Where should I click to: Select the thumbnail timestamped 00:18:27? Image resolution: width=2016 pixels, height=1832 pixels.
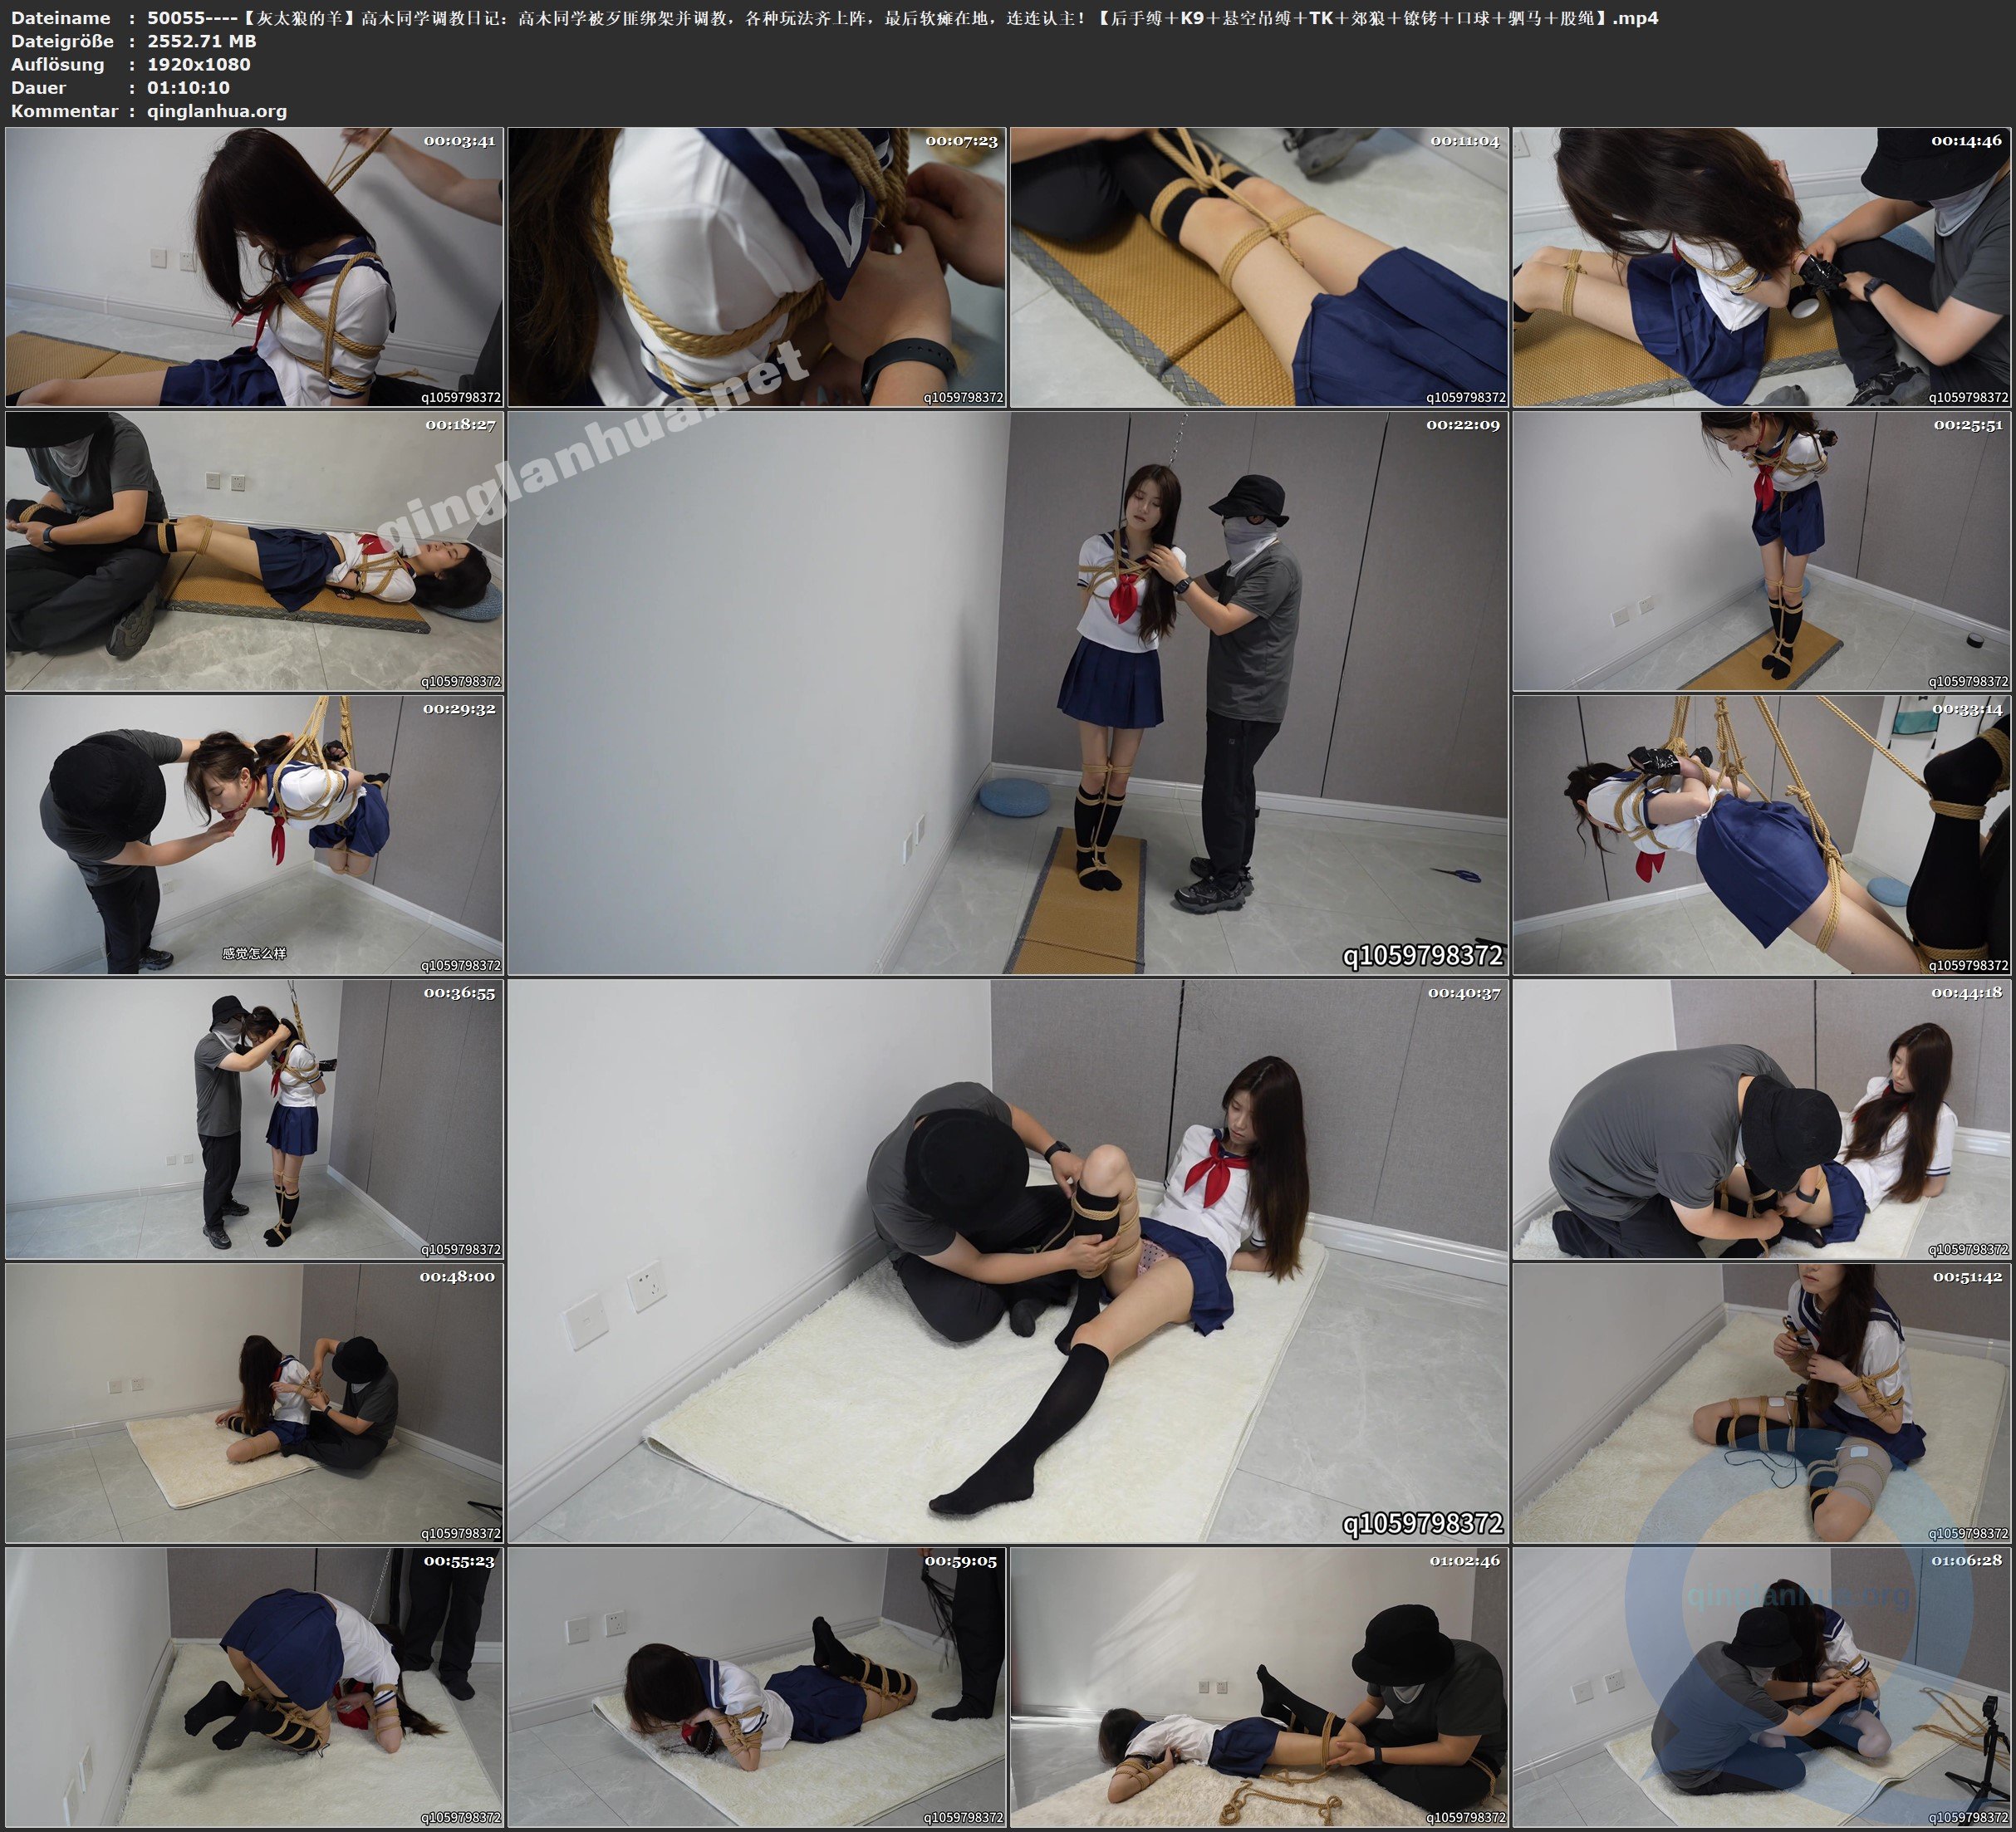click(254, 551)
